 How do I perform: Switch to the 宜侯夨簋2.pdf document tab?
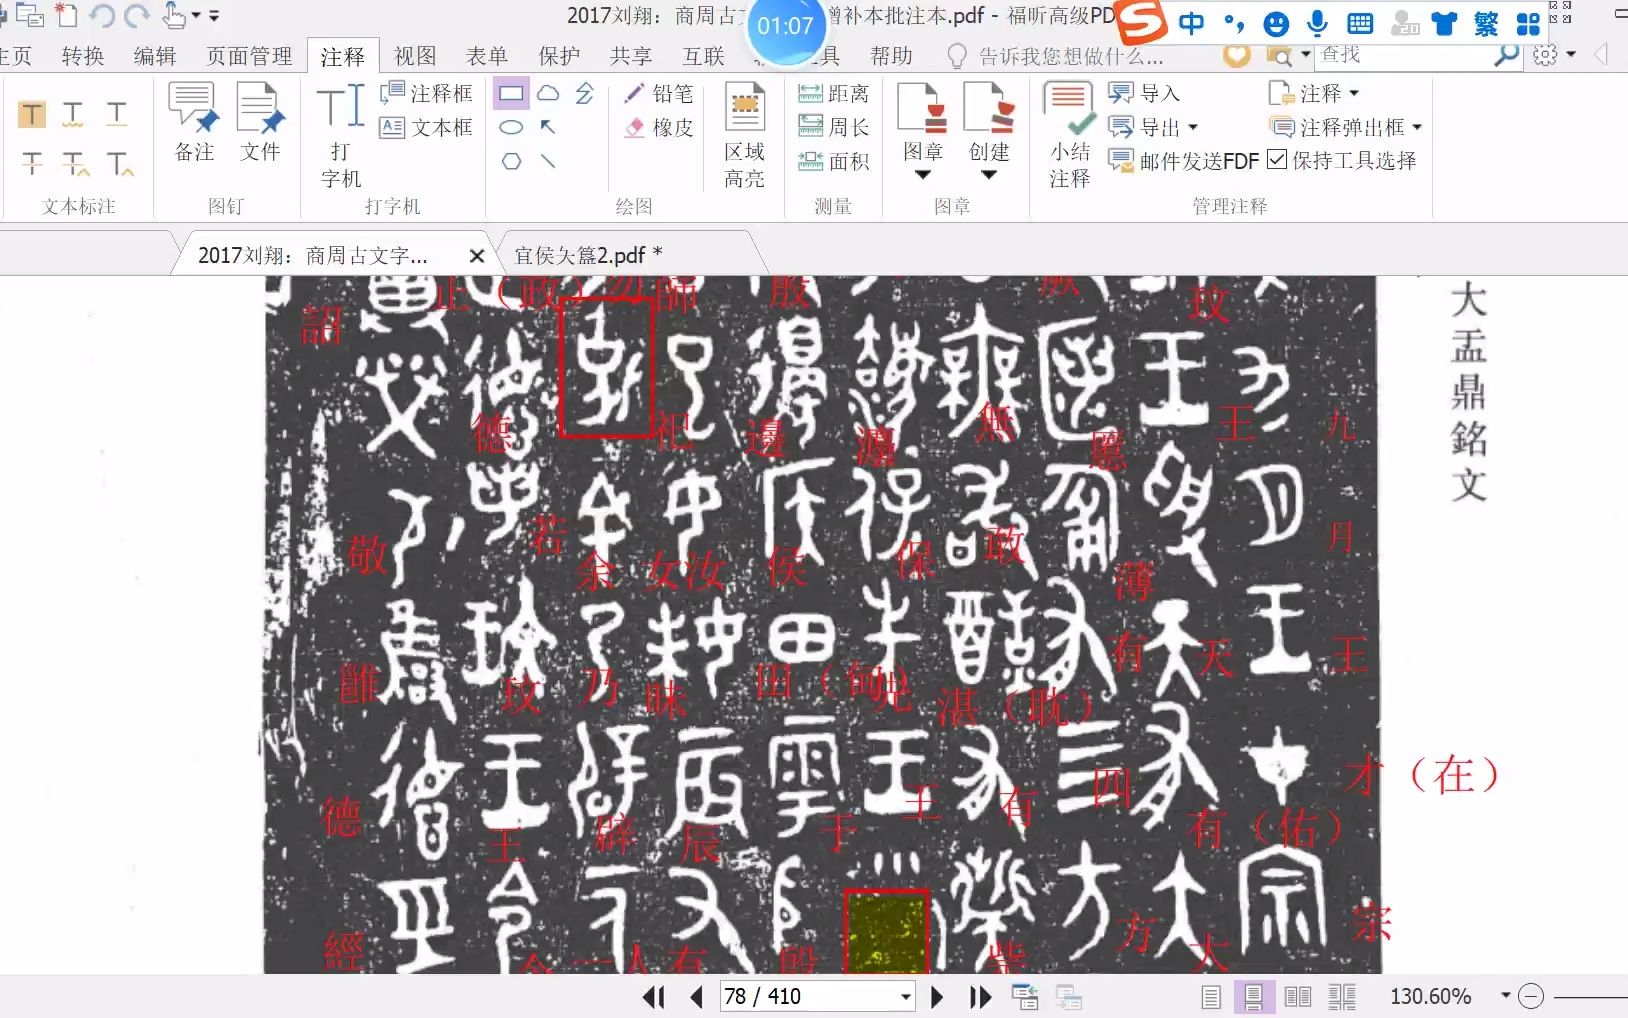point(588,255)
